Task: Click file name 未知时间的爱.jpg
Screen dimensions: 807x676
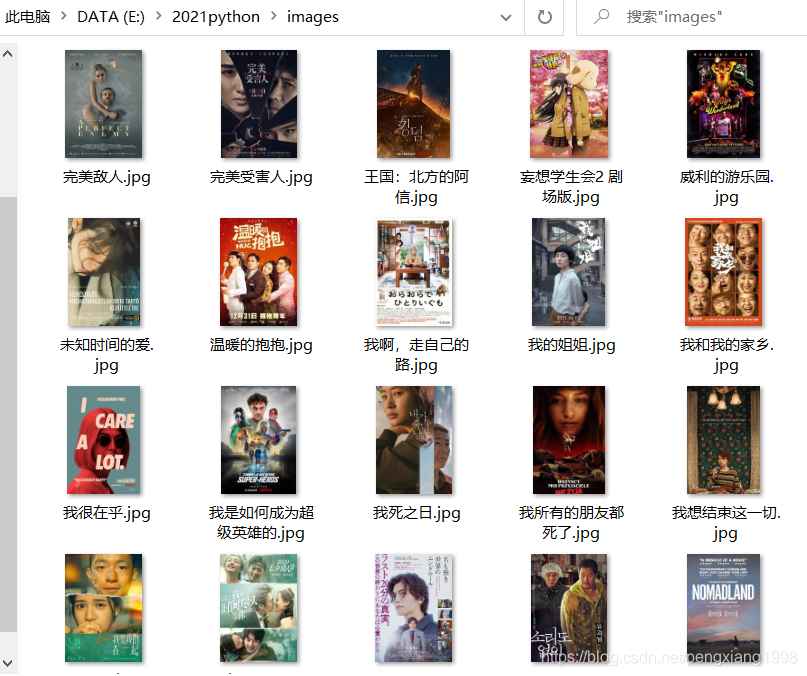Action: pyautogui.click(x=107, y=355)
